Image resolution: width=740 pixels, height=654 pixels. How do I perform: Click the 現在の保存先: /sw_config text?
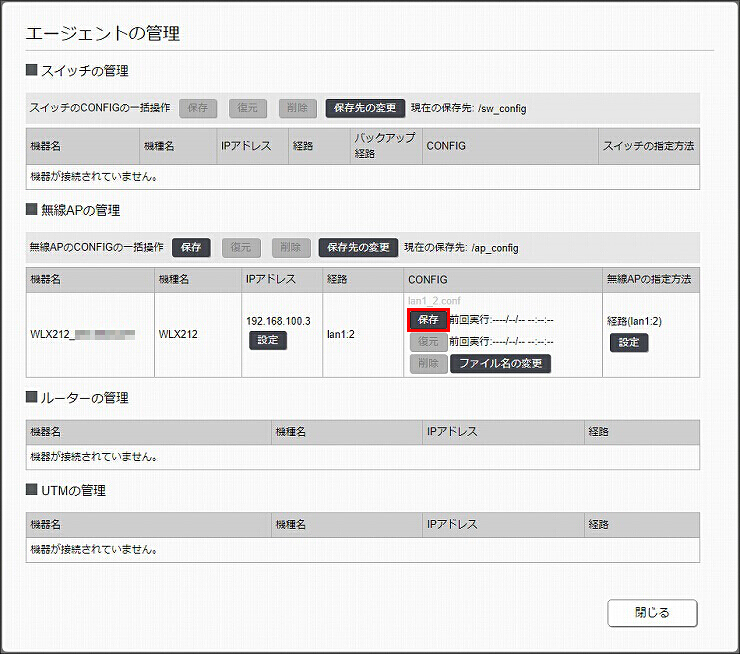(469, 109)
